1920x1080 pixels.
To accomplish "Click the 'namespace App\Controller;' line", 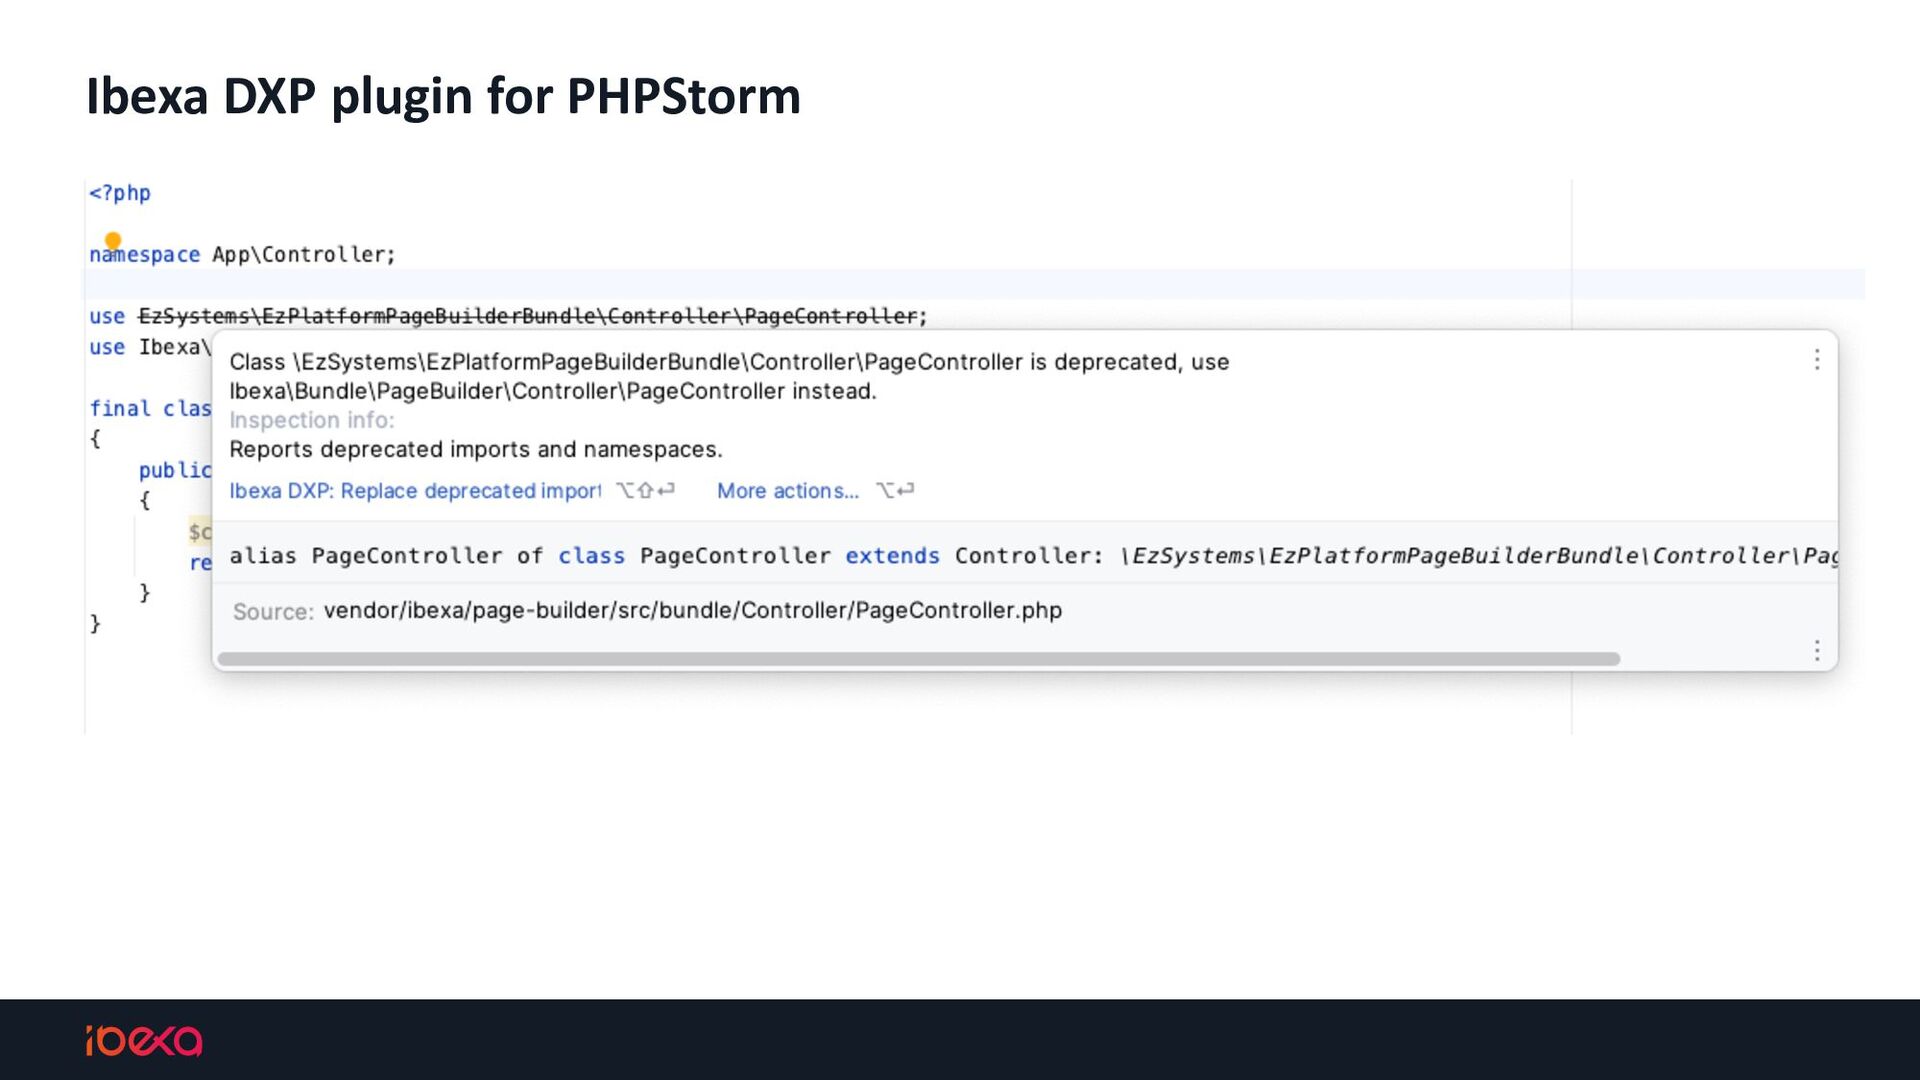I will pyautogui.click(x=242, y=254).
